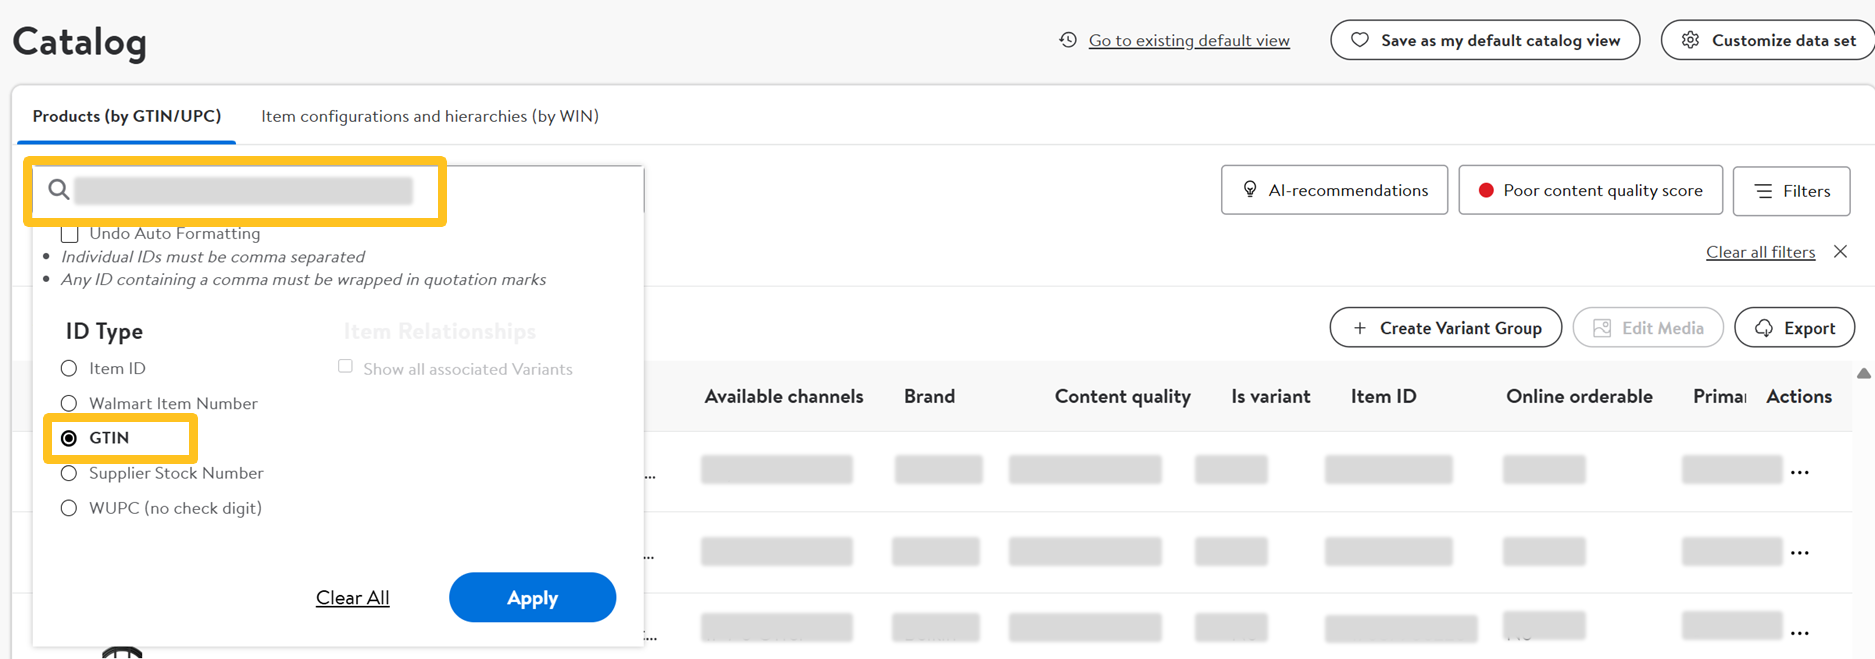Open the Filters panel
Image resolution: width=1875 pixels, height=659 pixels.
tap(1791, 191)
